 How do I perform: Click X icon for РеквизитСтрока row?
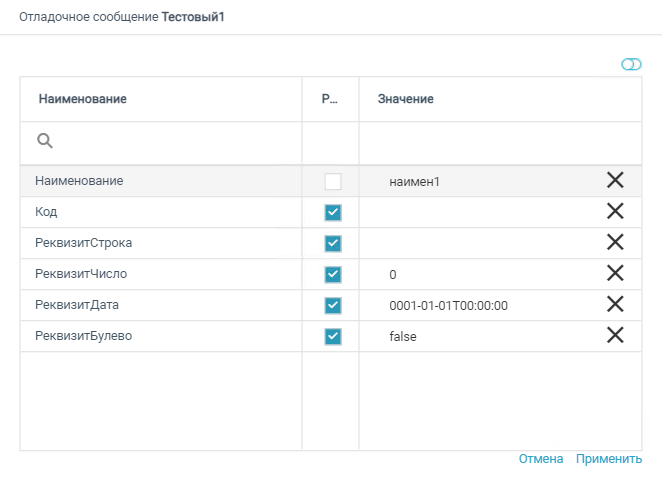click(x=615, y=242)
